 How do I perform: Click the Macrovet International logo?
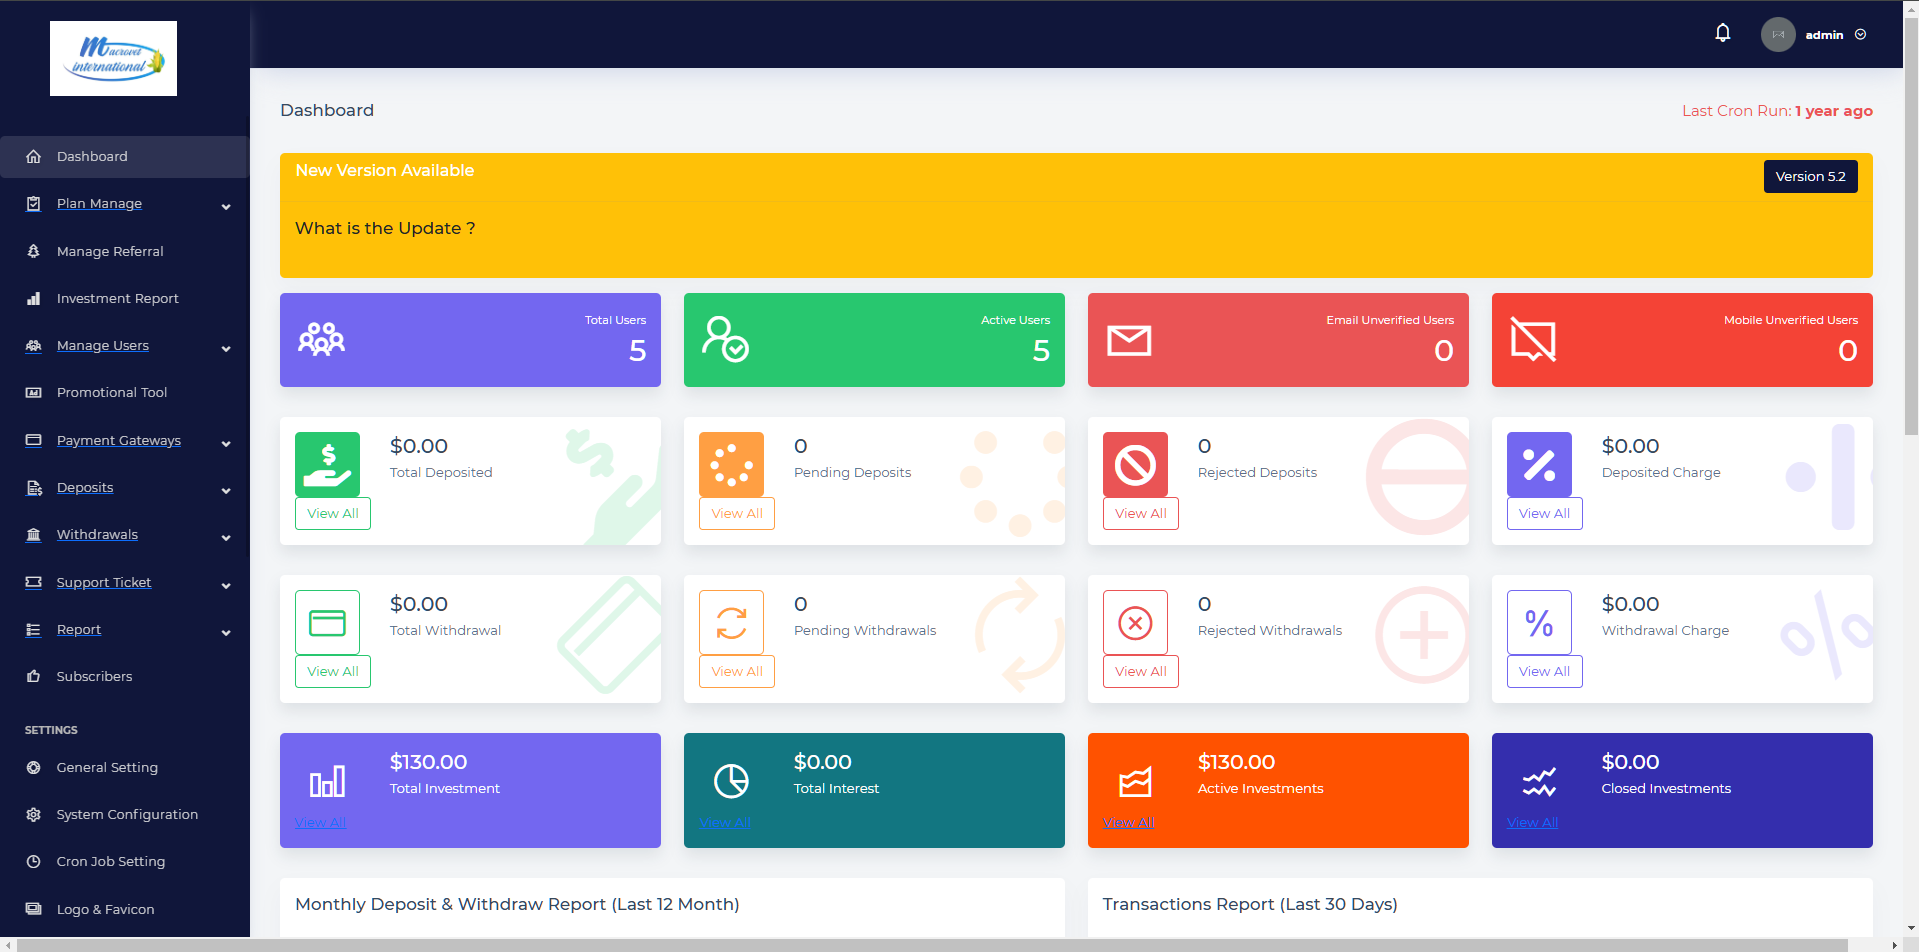tap(113, 58)
